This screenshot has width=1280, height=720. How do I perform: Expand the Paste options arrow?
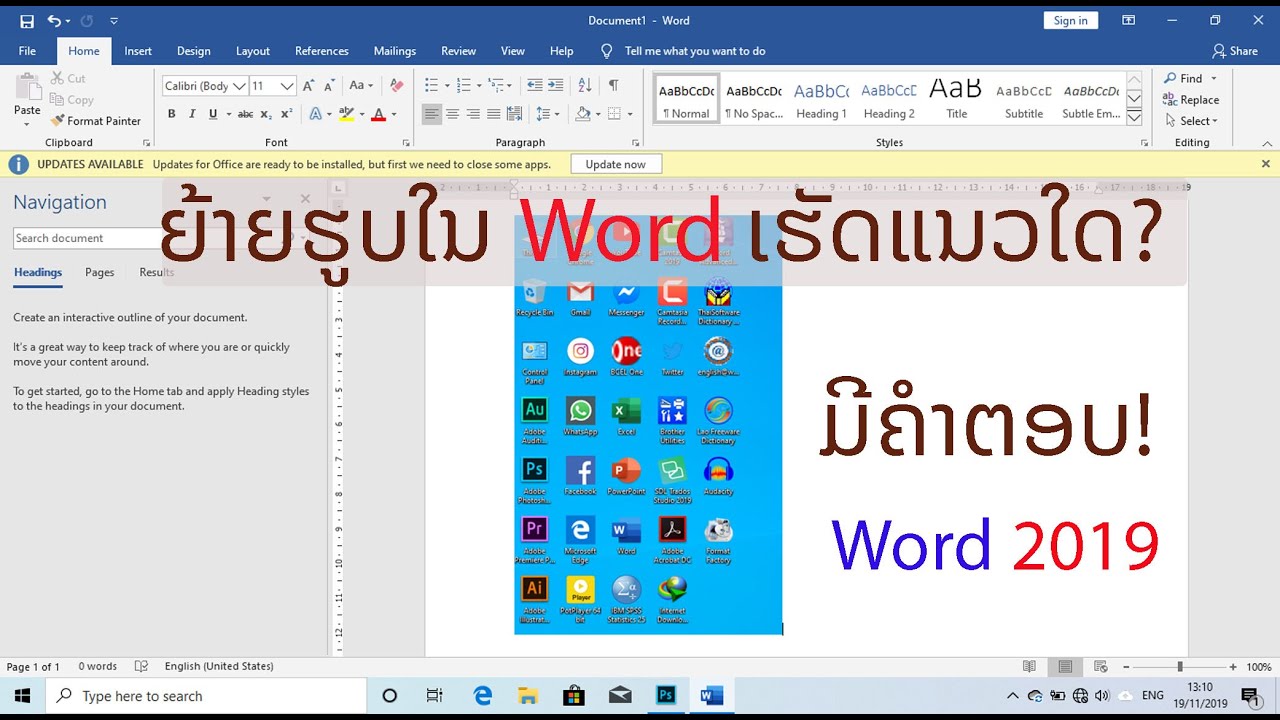[27, 125]
